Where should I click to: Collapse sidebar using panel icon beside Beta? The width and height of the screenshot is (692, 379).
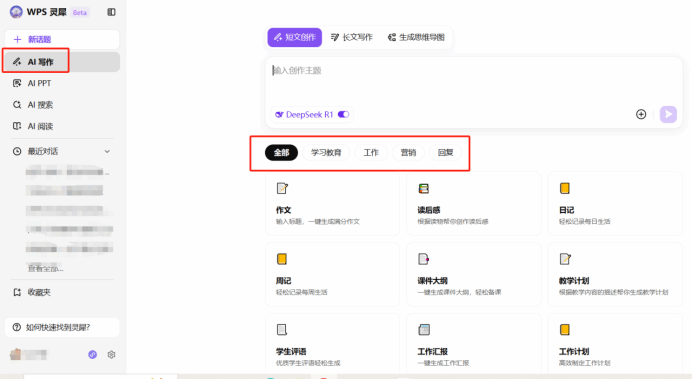click(111, 12)
